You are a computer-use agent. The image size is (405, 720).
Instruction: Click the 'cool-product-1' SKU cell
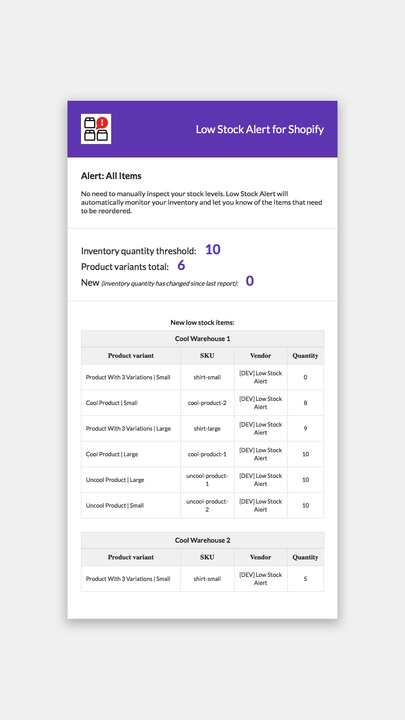pyautogui.click(x=207, y=455)
